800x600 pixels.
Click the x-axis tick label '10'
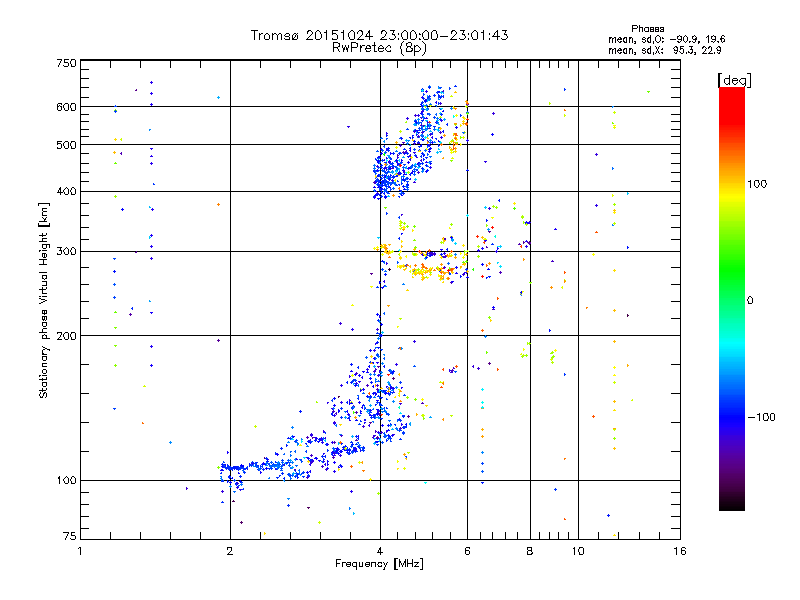(578, 551)
